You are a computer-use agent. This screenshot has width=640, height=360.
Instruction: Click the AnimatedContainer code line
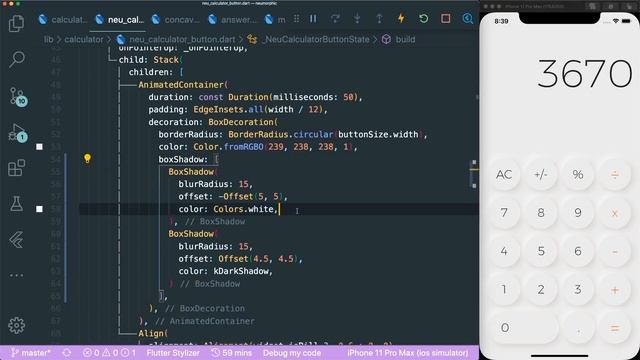pyautogui.click(x=183, y=85)
